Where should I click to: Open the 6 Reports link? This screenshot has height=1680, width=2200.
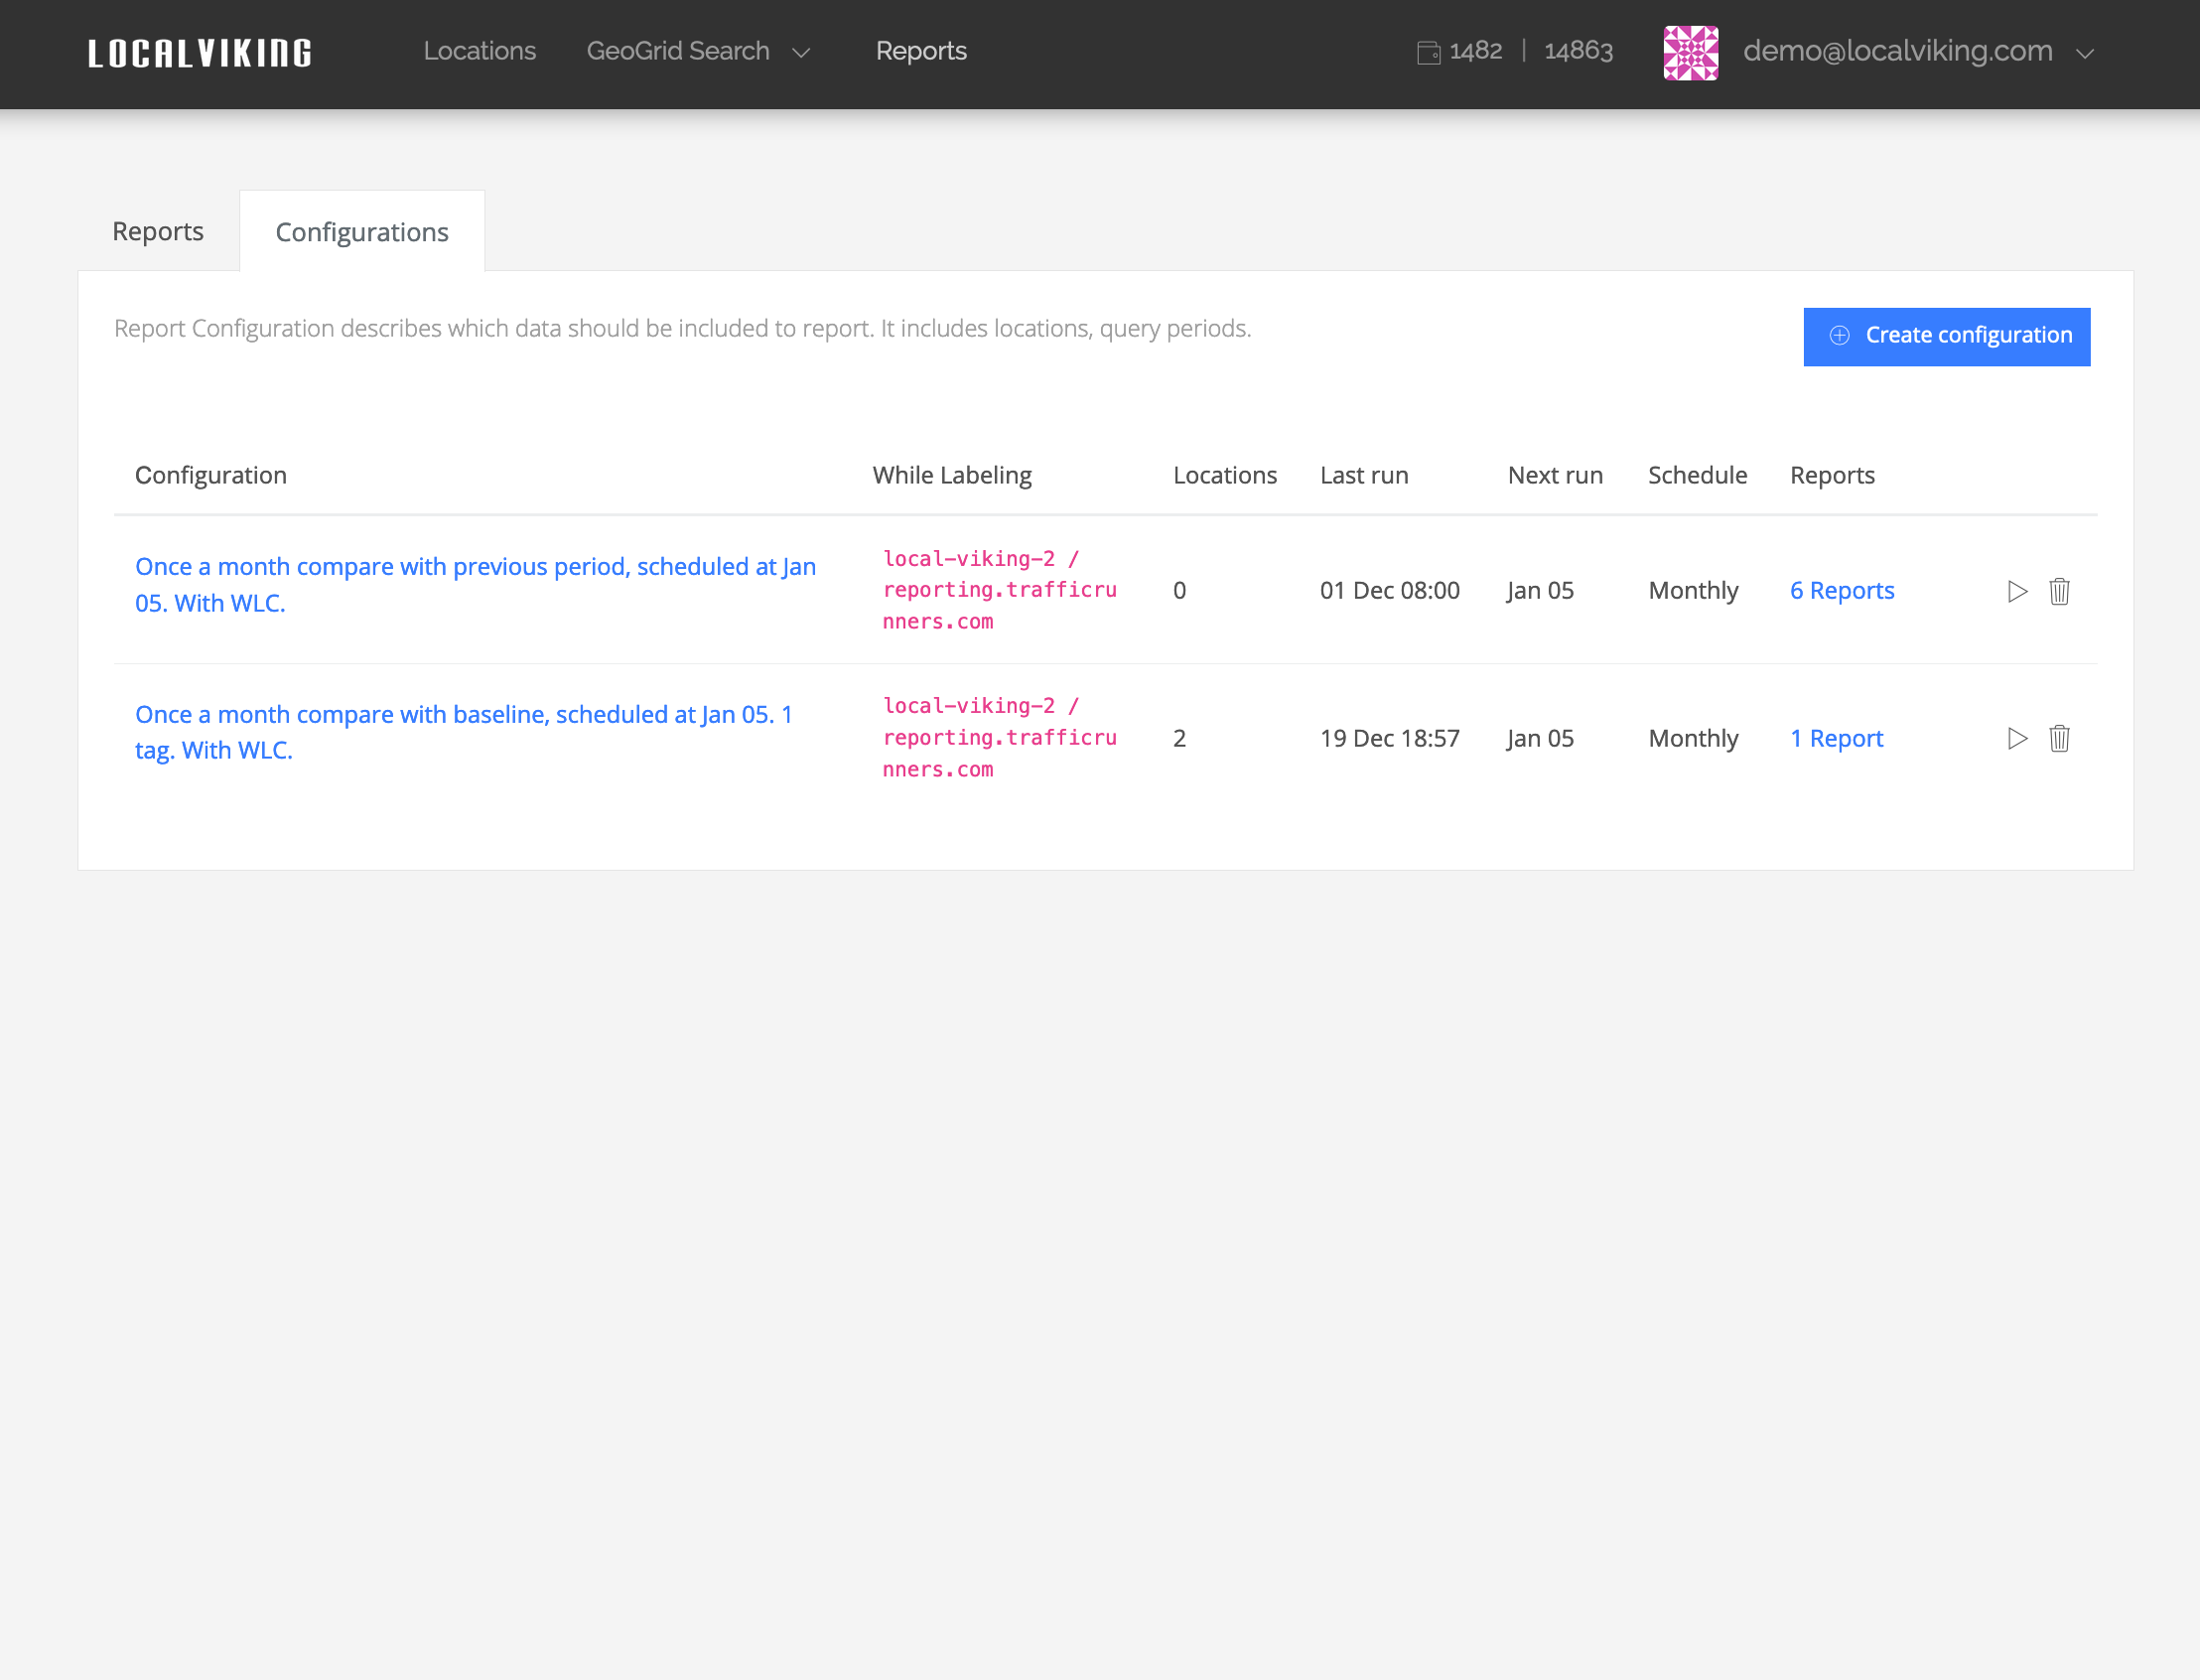click(1842, 591)
